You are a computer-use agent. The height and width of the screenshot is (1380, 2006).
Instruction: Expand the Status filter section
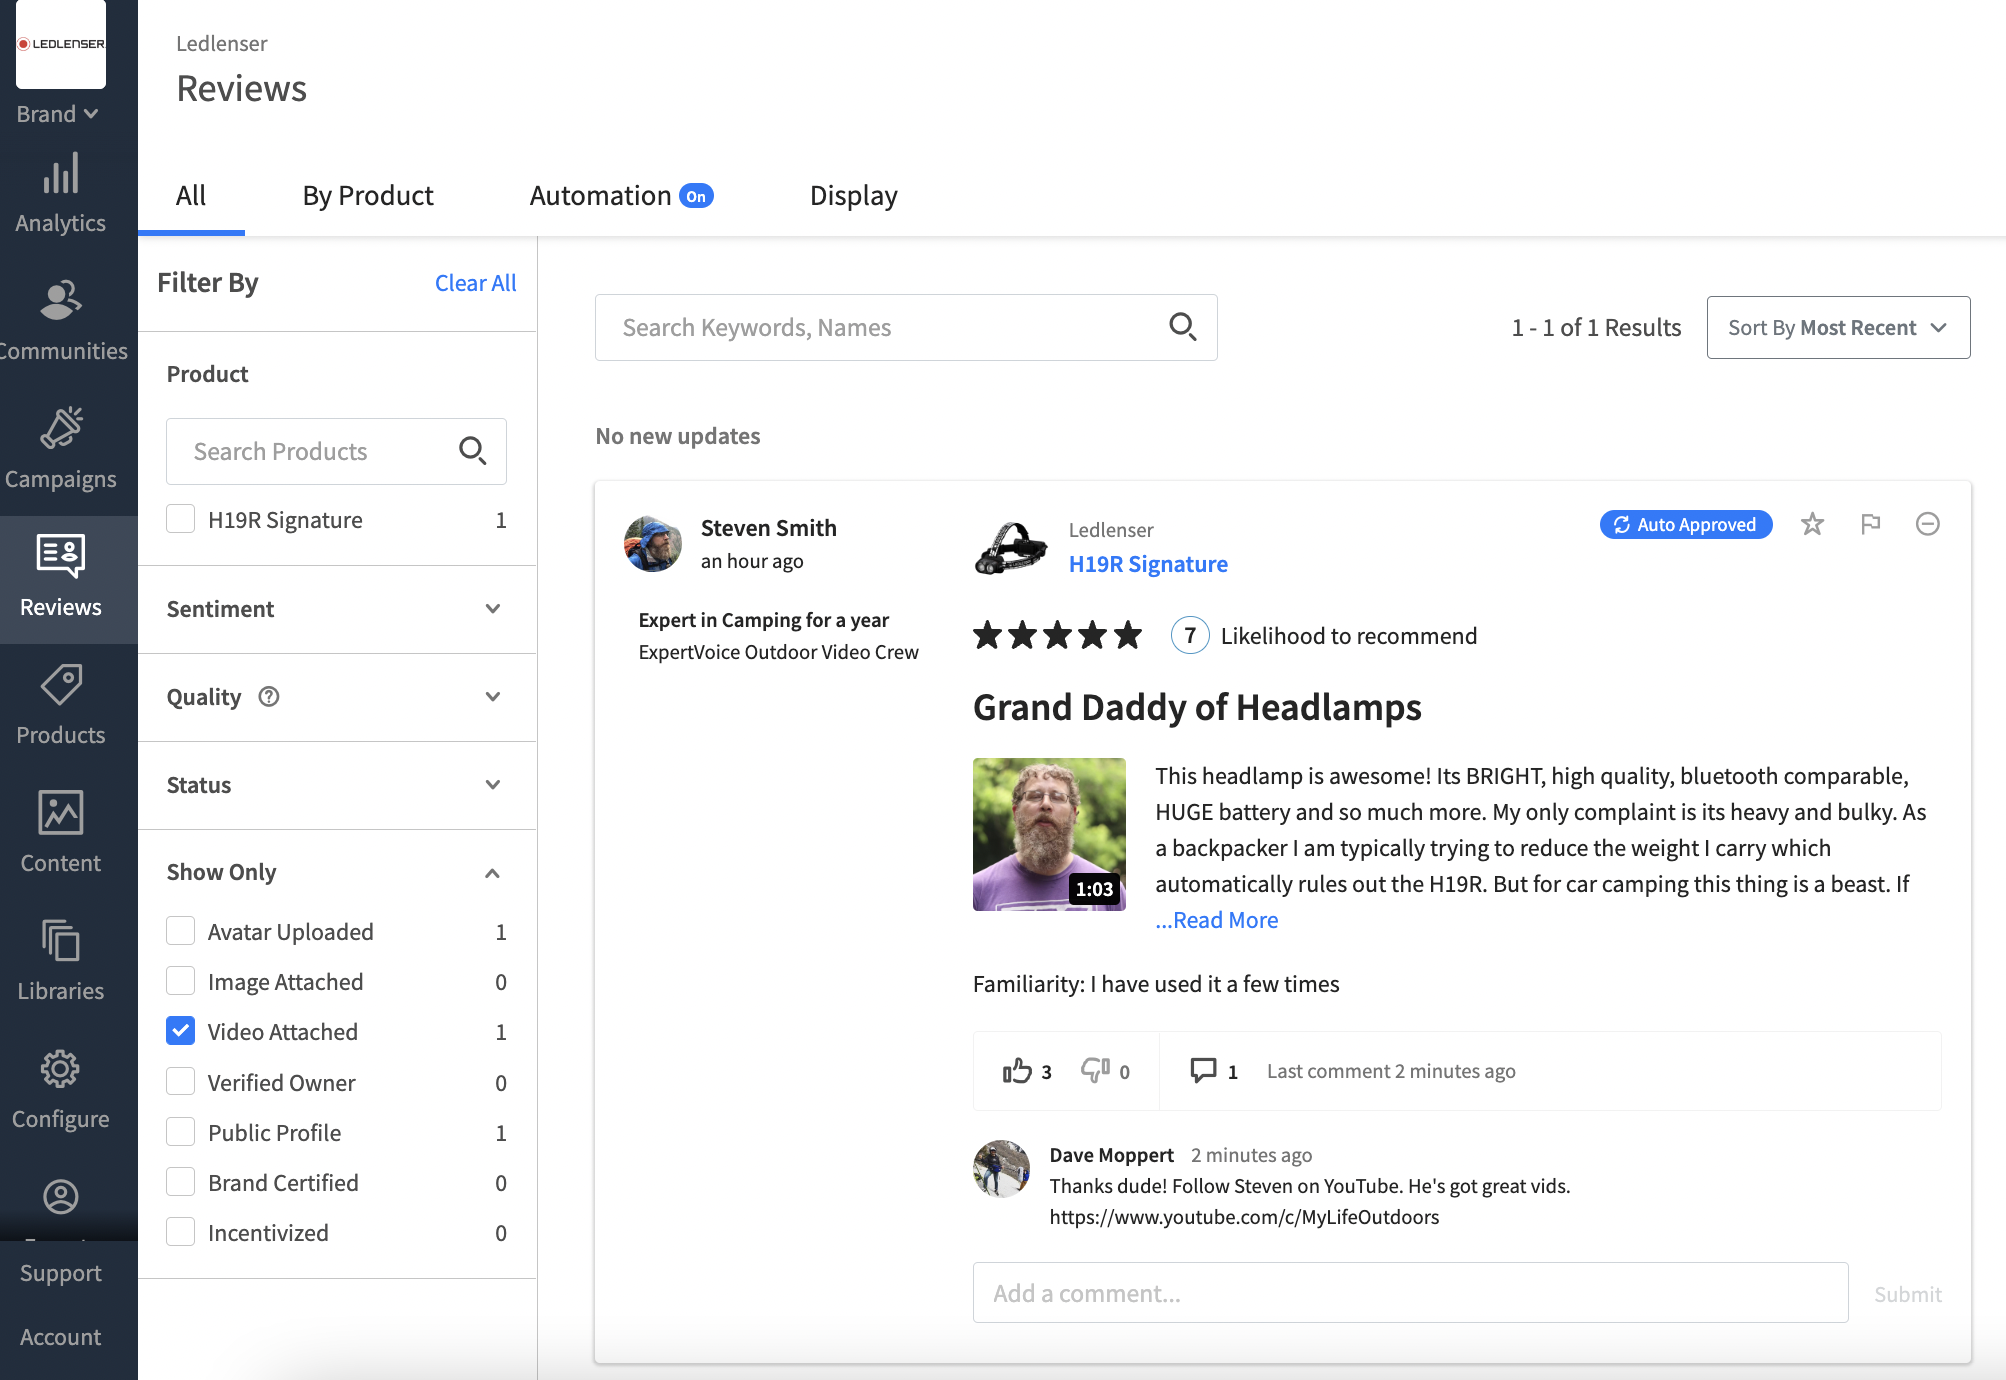click(x=336, y=785)
